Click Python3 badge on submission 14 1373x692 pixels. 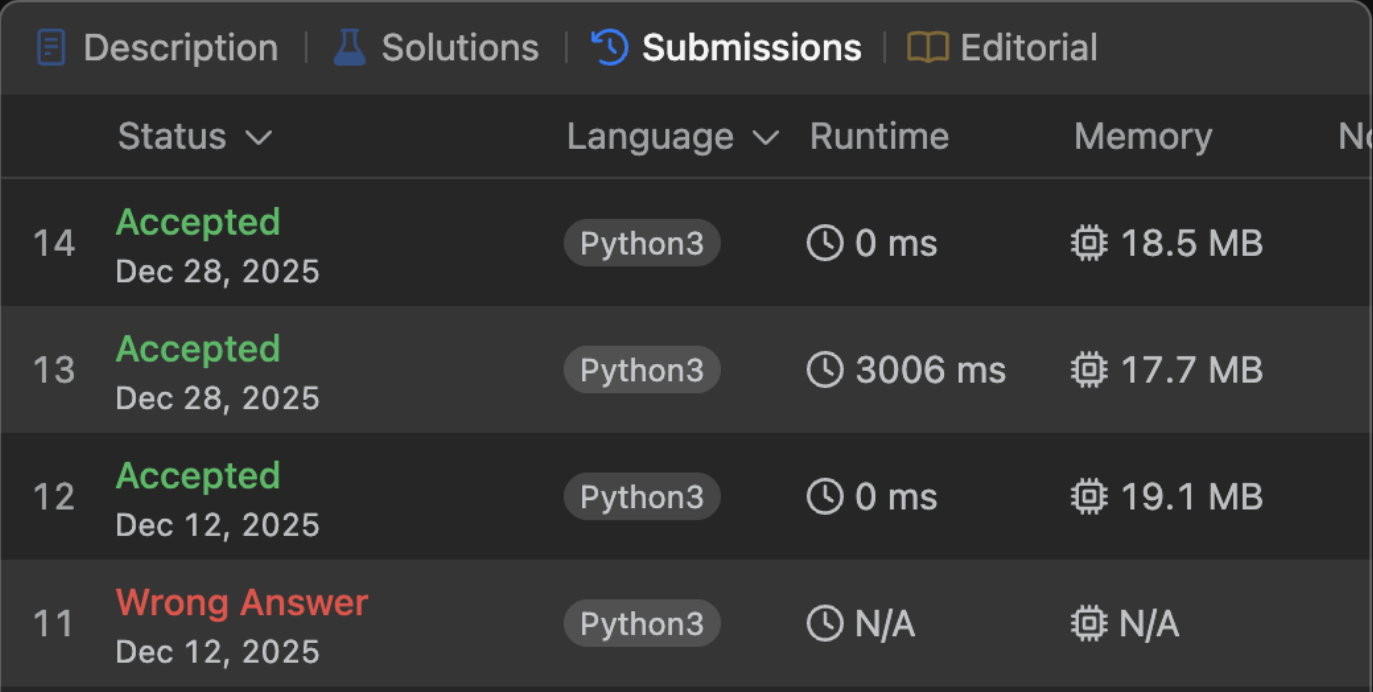click(642, 243)
